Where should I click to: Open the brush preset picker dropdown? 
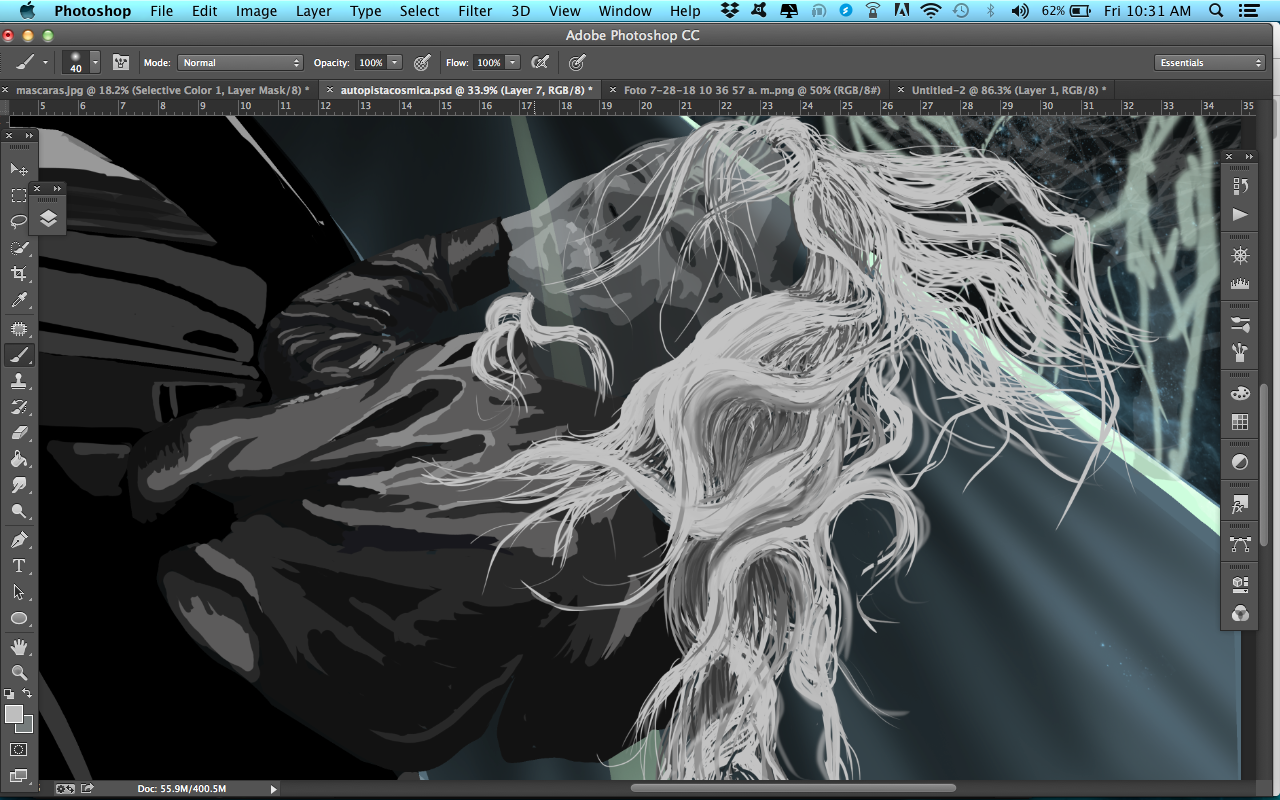tap(95, 62)
